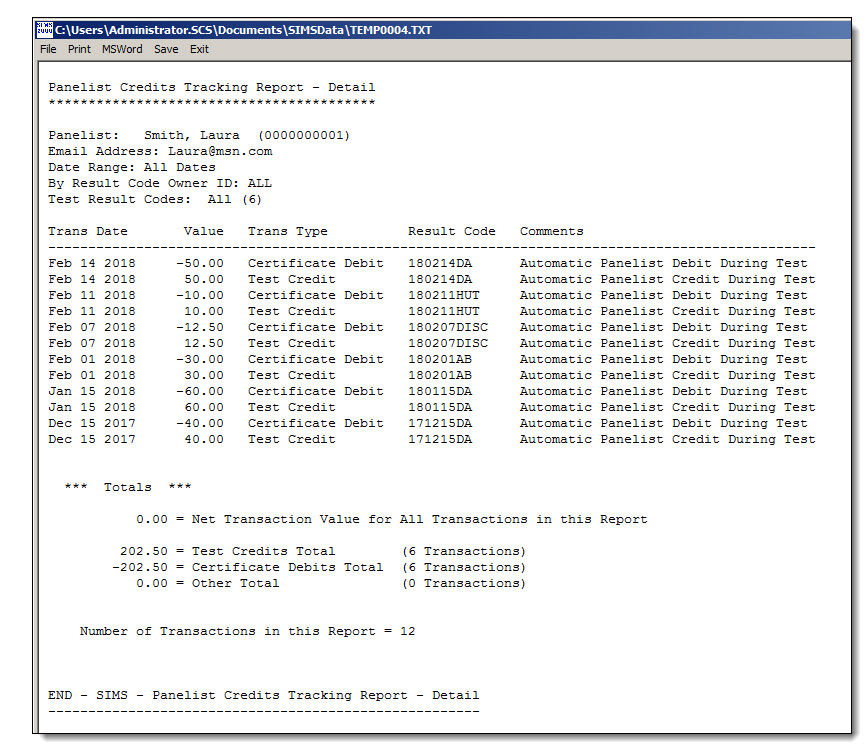Click the 40.00 Test Credit value
The width and height of the screenshot is (867, 749).
204,440
